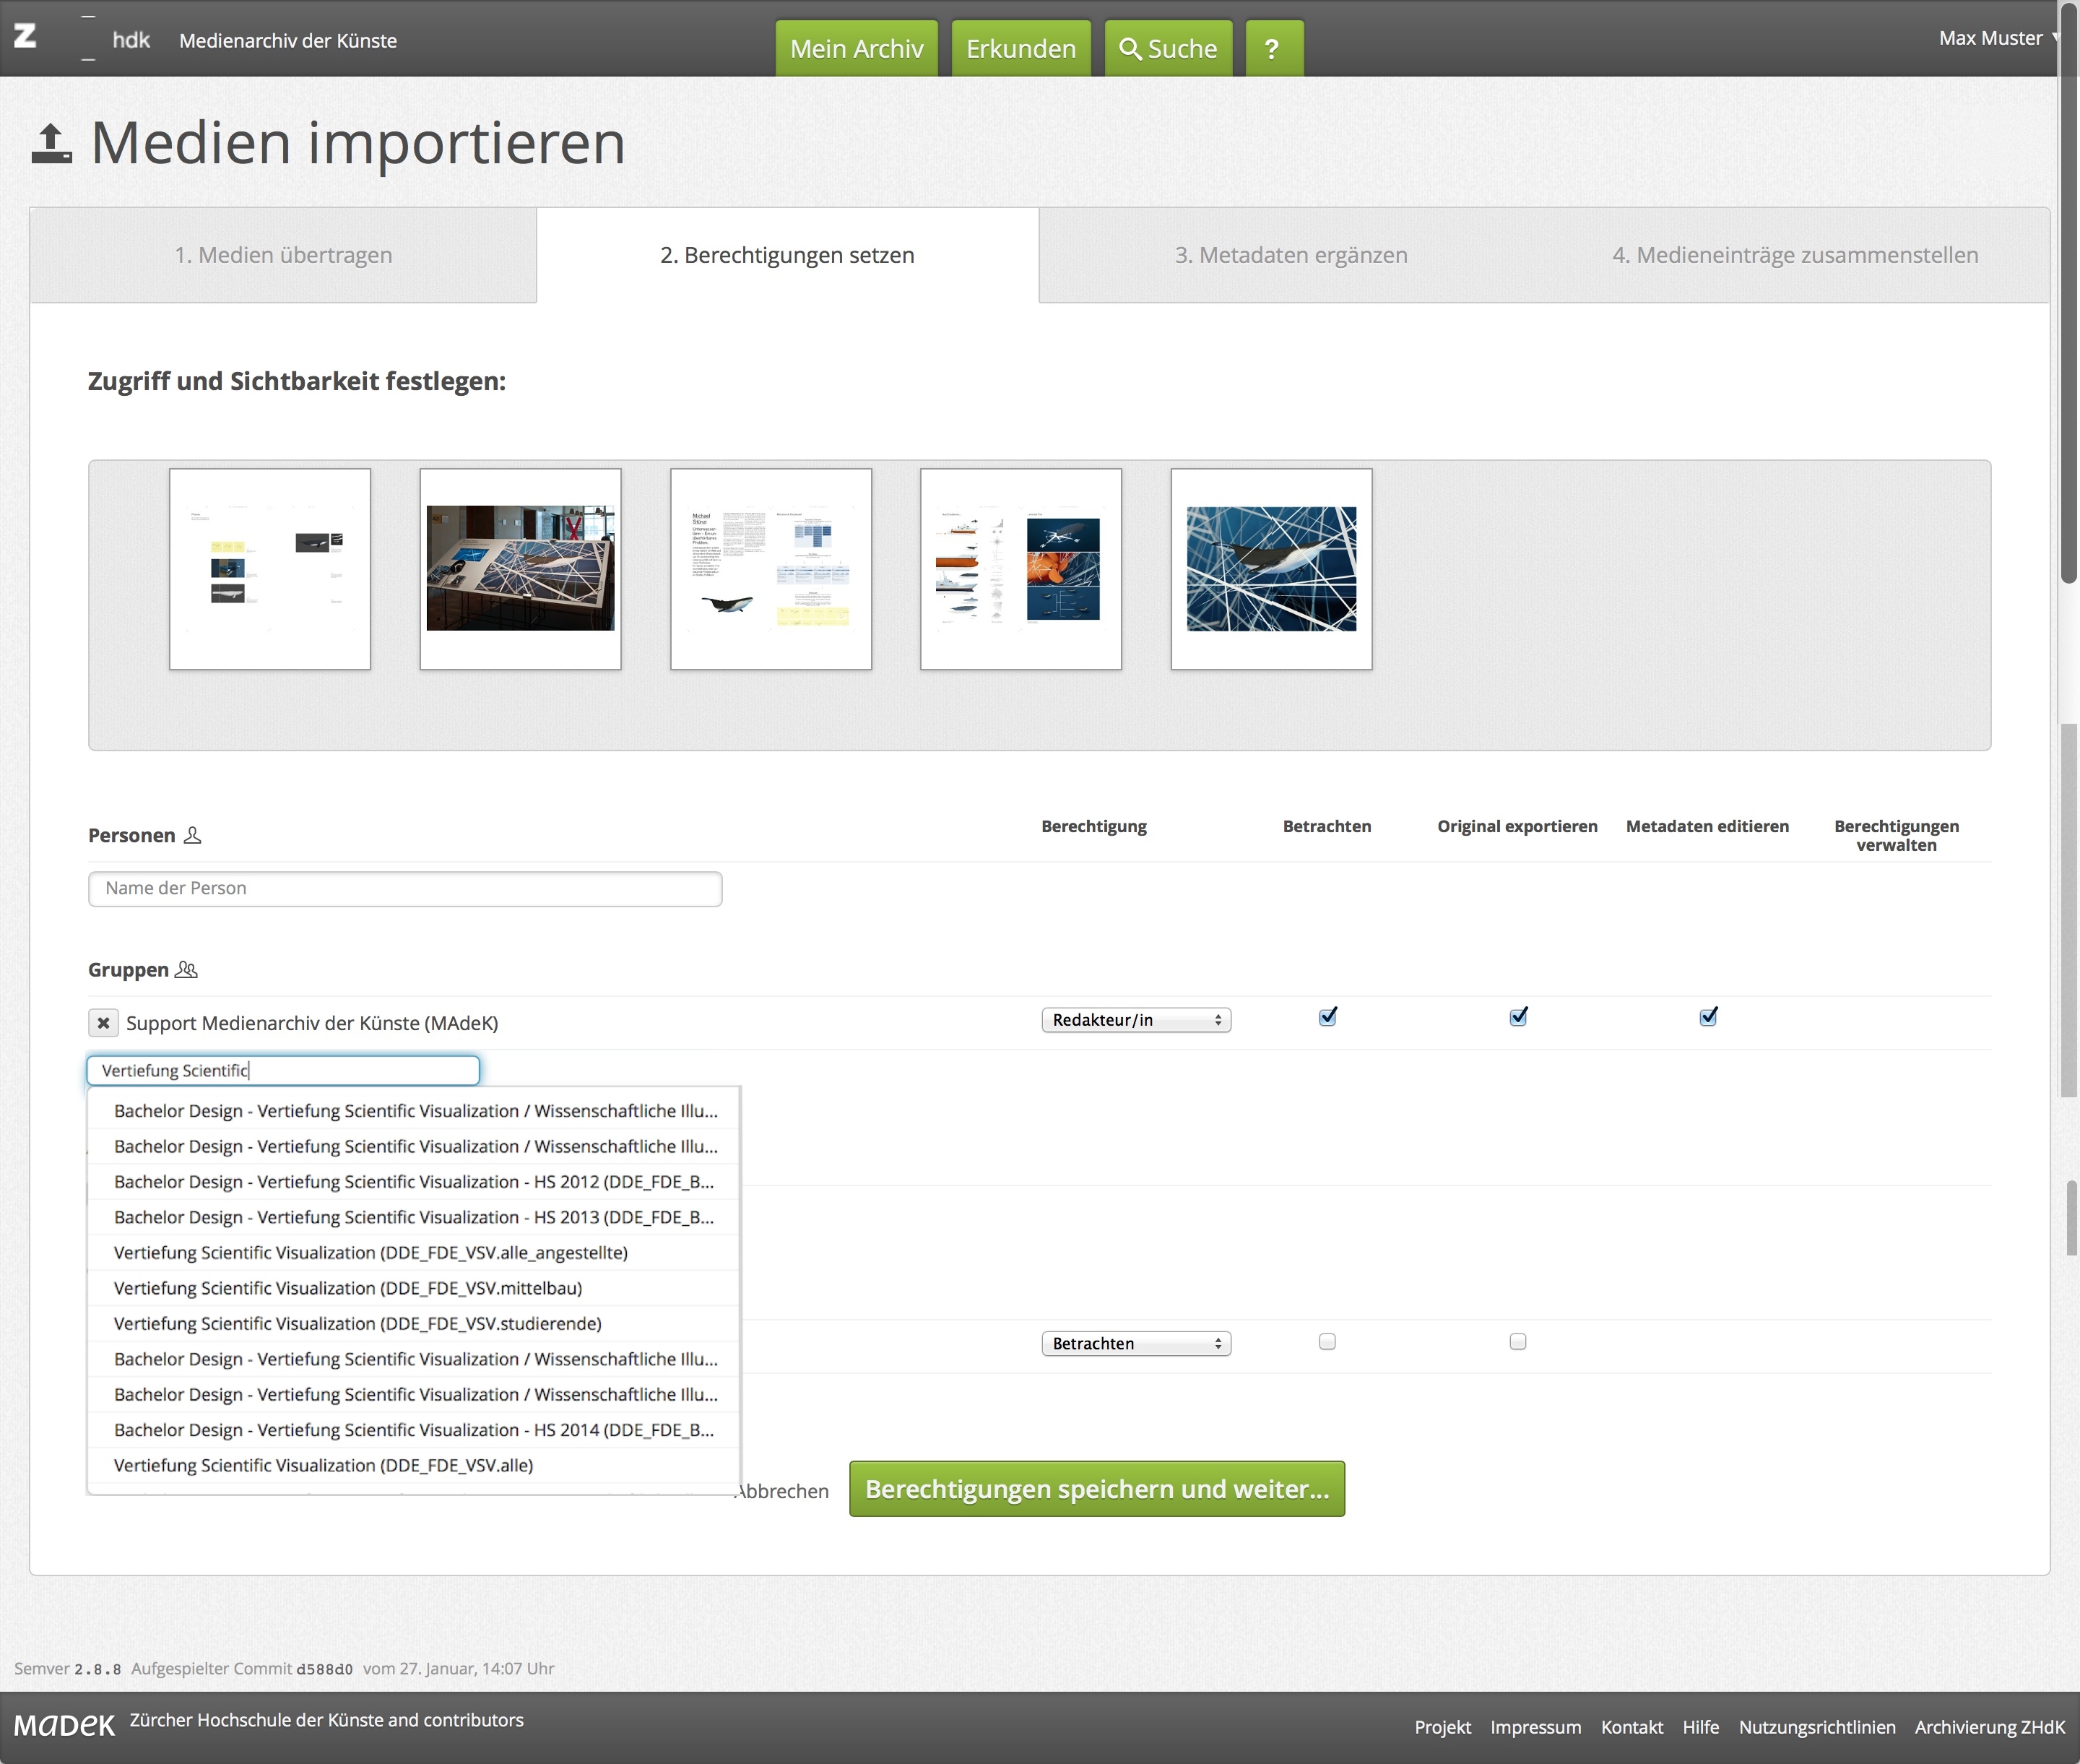
Task: Enable Original exportieren checkbox in Betrachten row
Action: pyautogui.click(x=1517, y=1342)
